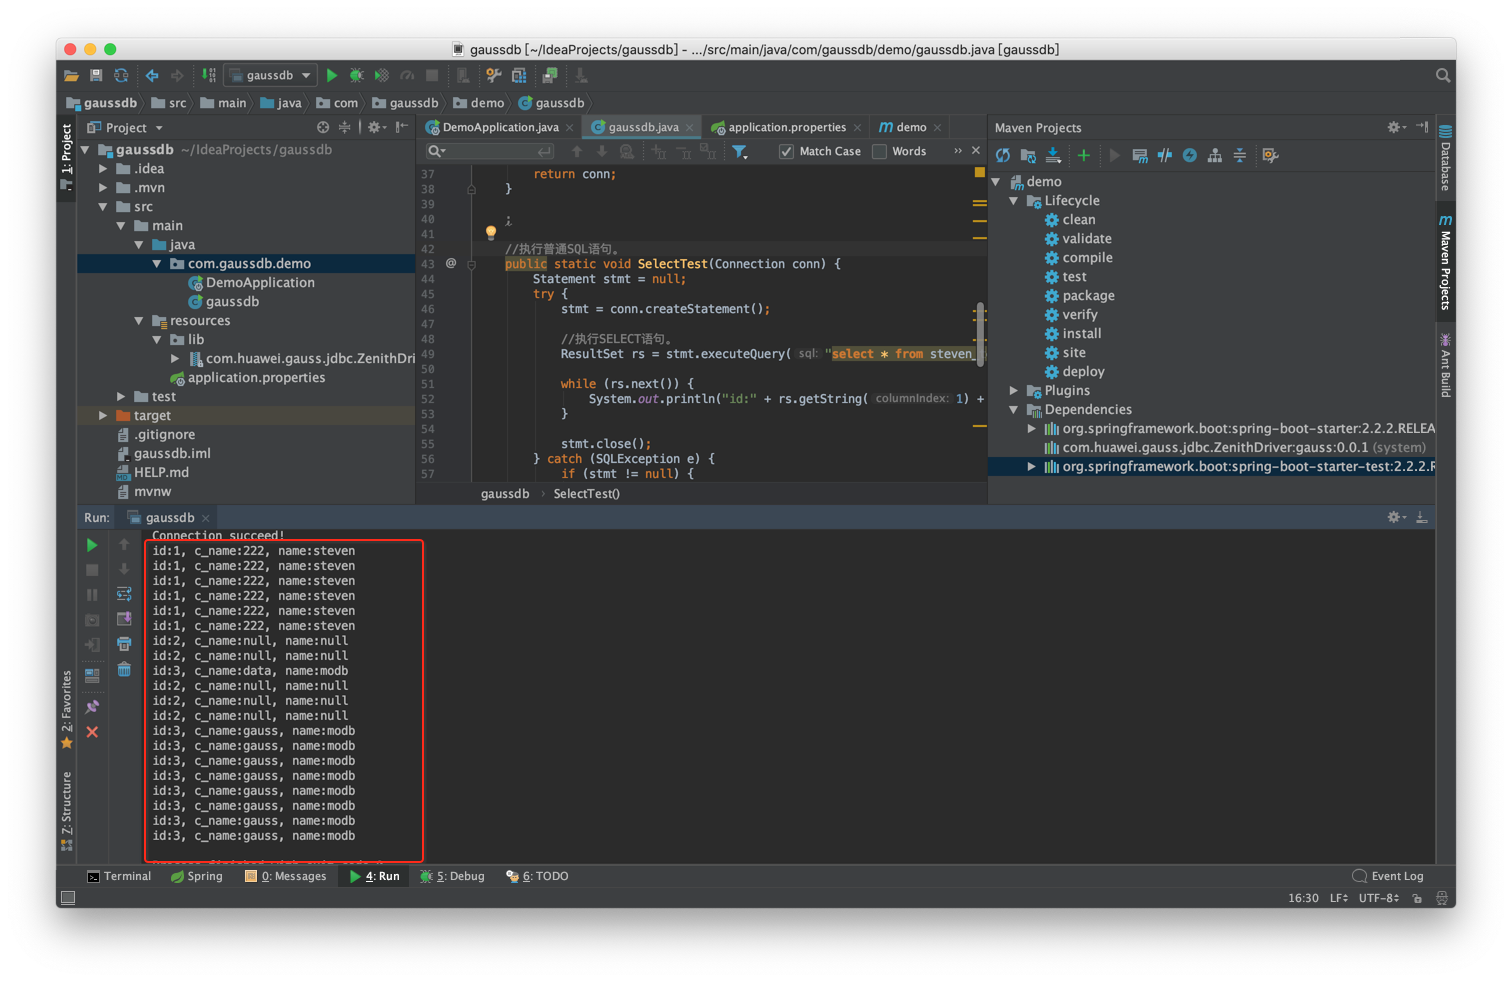Show Maven dependencies diagram
1512x982 pixels.
[1215, 155]
